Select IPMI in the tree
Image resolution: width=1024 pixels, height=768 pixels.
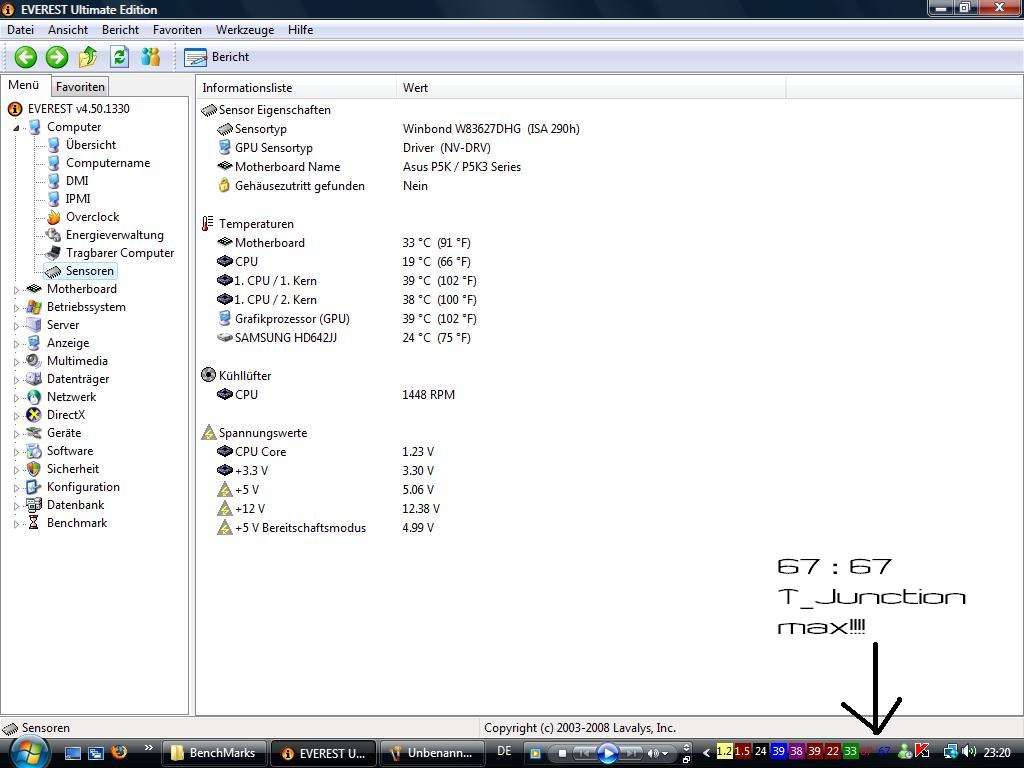point(78,199)
